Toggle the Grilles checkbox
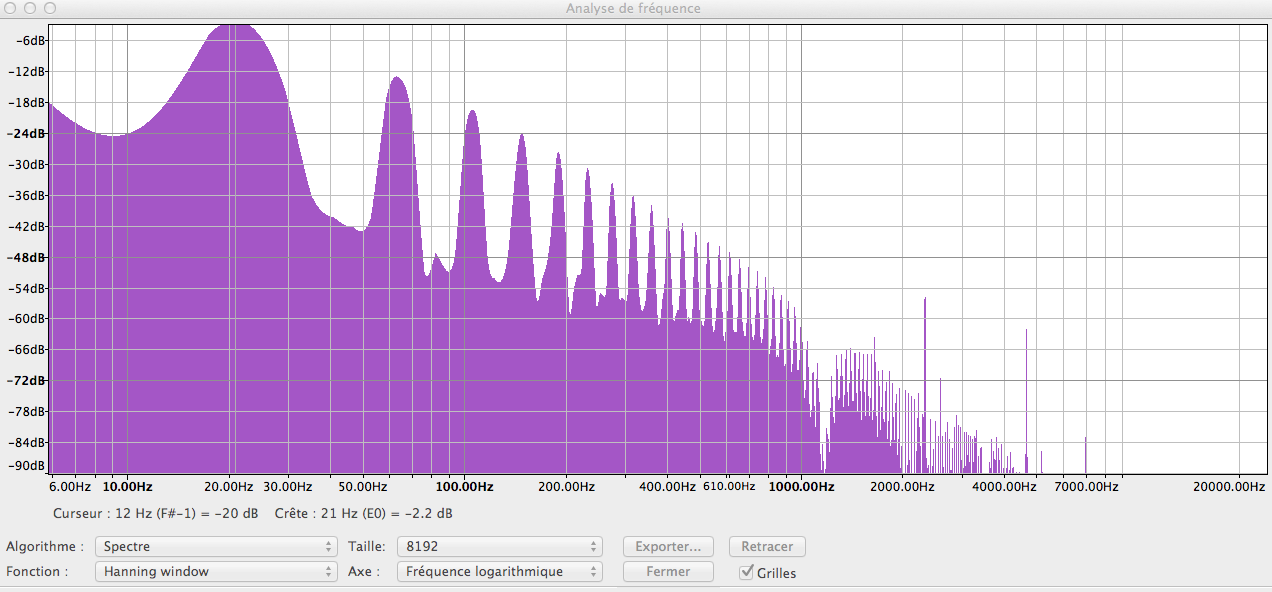This screenshot has height=592, width=1272. pos(746,572)
